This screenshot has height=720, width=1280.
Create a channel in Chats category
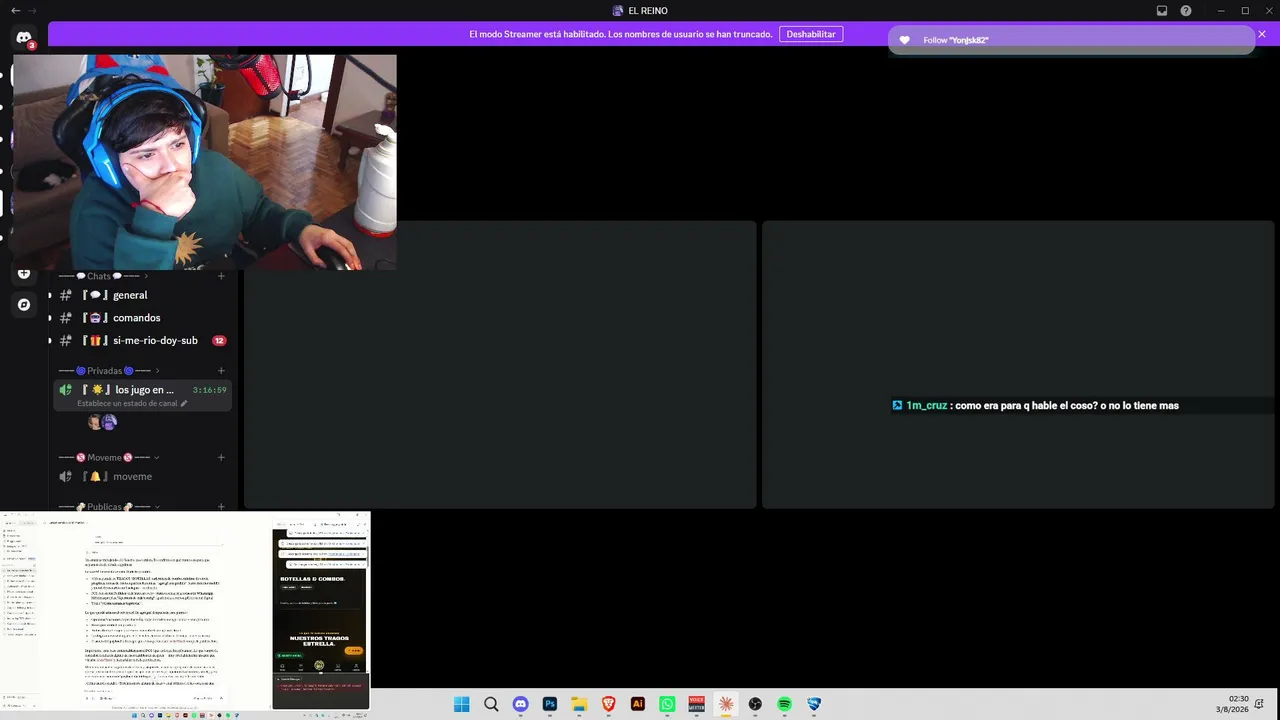221,276
